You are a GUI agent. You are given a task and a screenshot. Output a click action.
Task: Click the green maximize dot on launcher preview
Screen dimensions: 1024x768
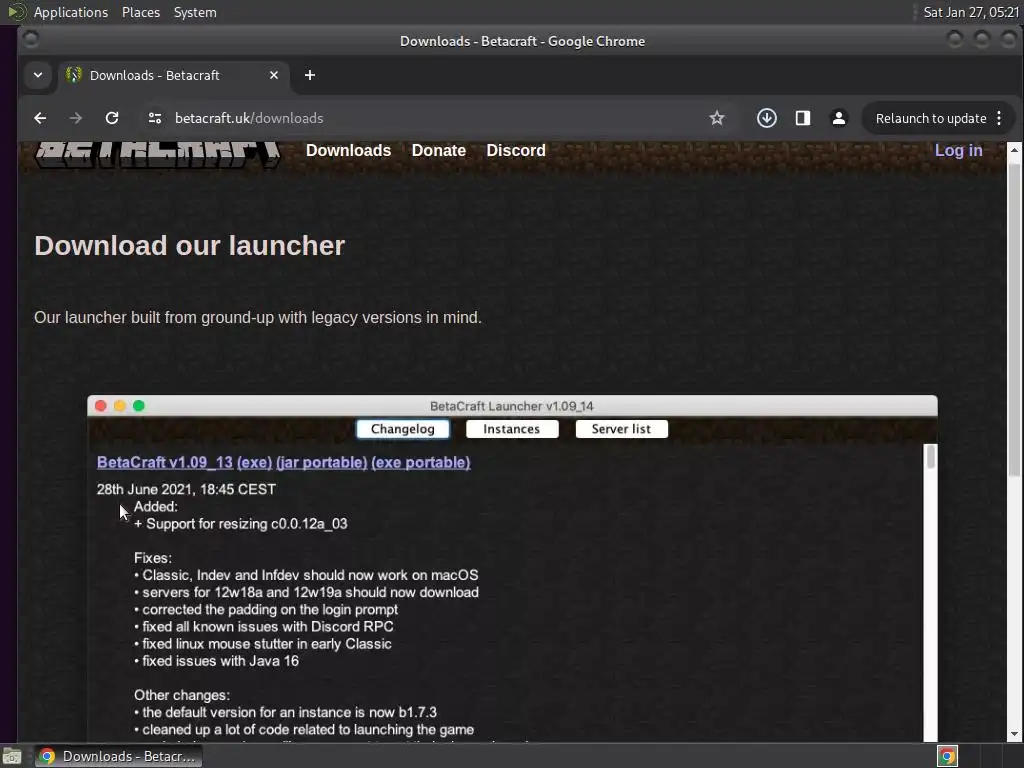138,406
